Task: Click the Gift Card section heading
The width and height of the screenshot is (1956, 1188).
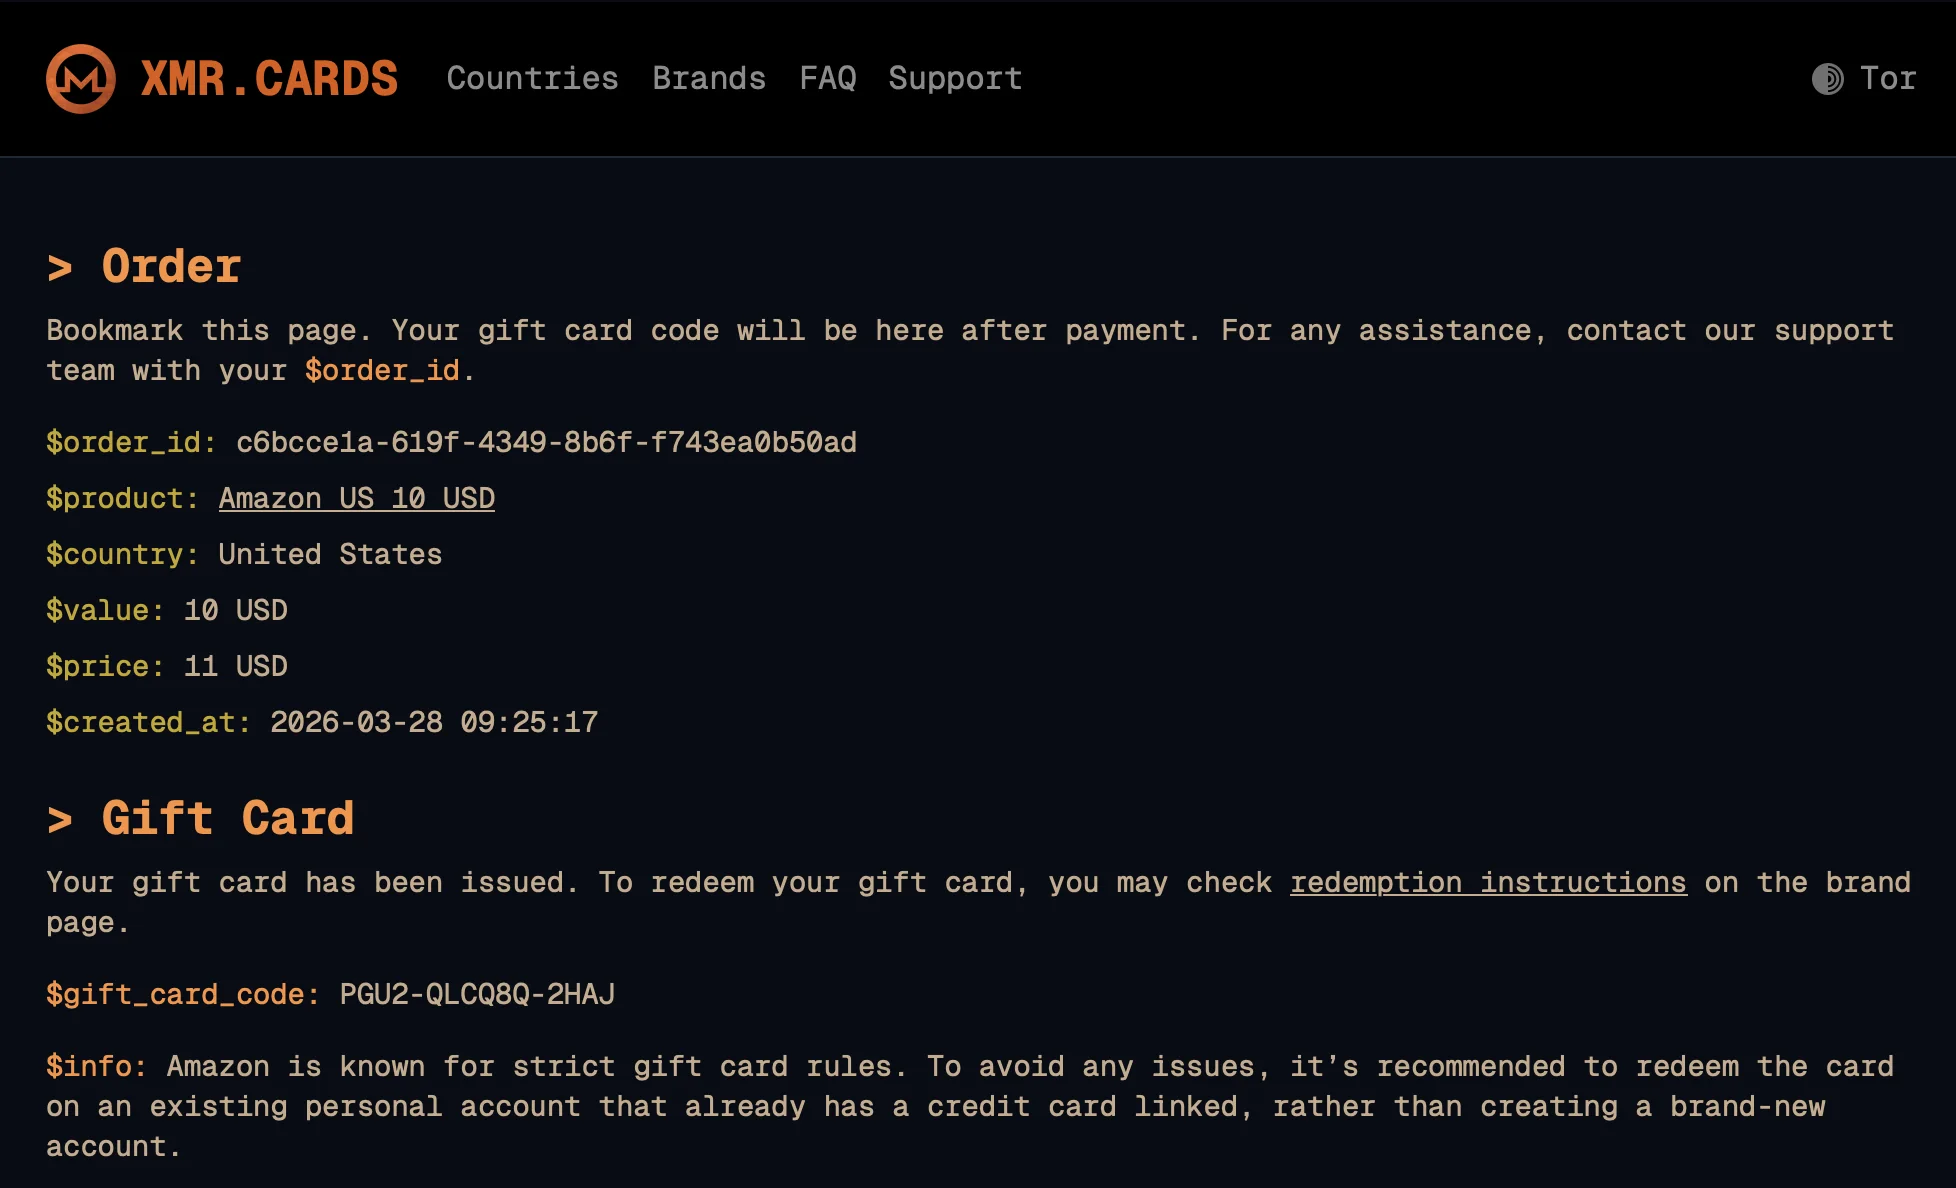Action: pos(227,819)
